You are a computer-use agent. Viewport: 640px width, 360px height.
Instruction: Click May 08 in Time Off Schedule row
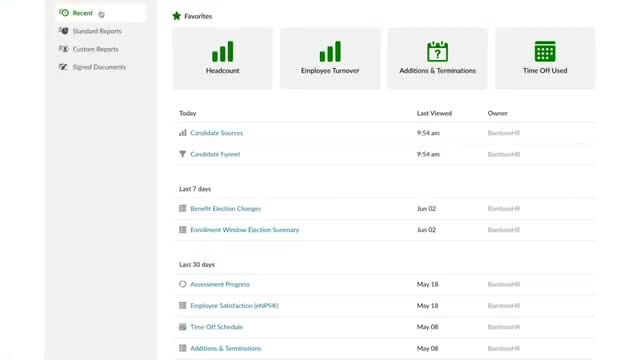[x=427, y=327]
